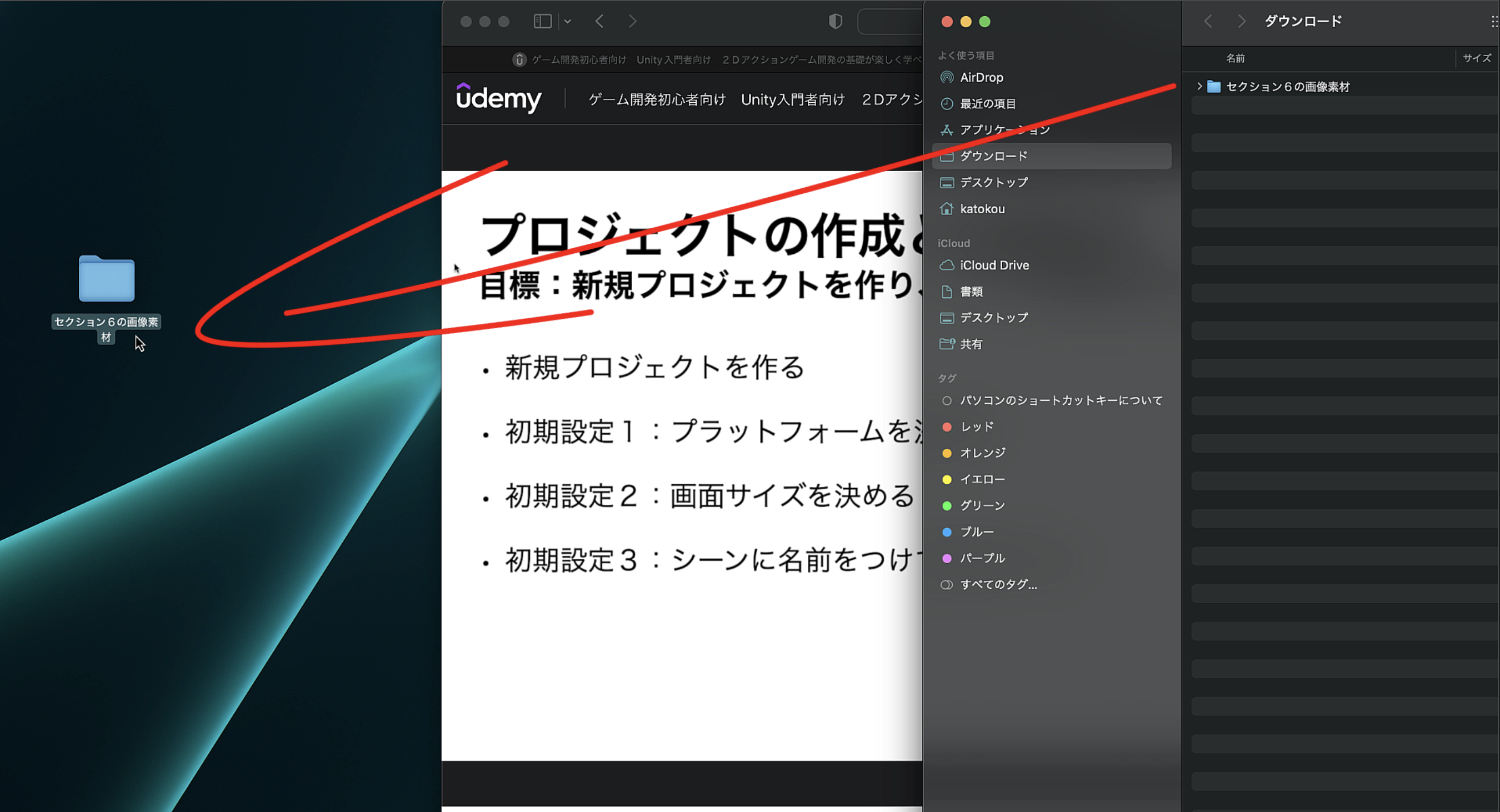Expand the セクション６の画像素材 folder in Finder list
The width and height of the screenshot is (1500, 812).
click(x=1199, y=87)
